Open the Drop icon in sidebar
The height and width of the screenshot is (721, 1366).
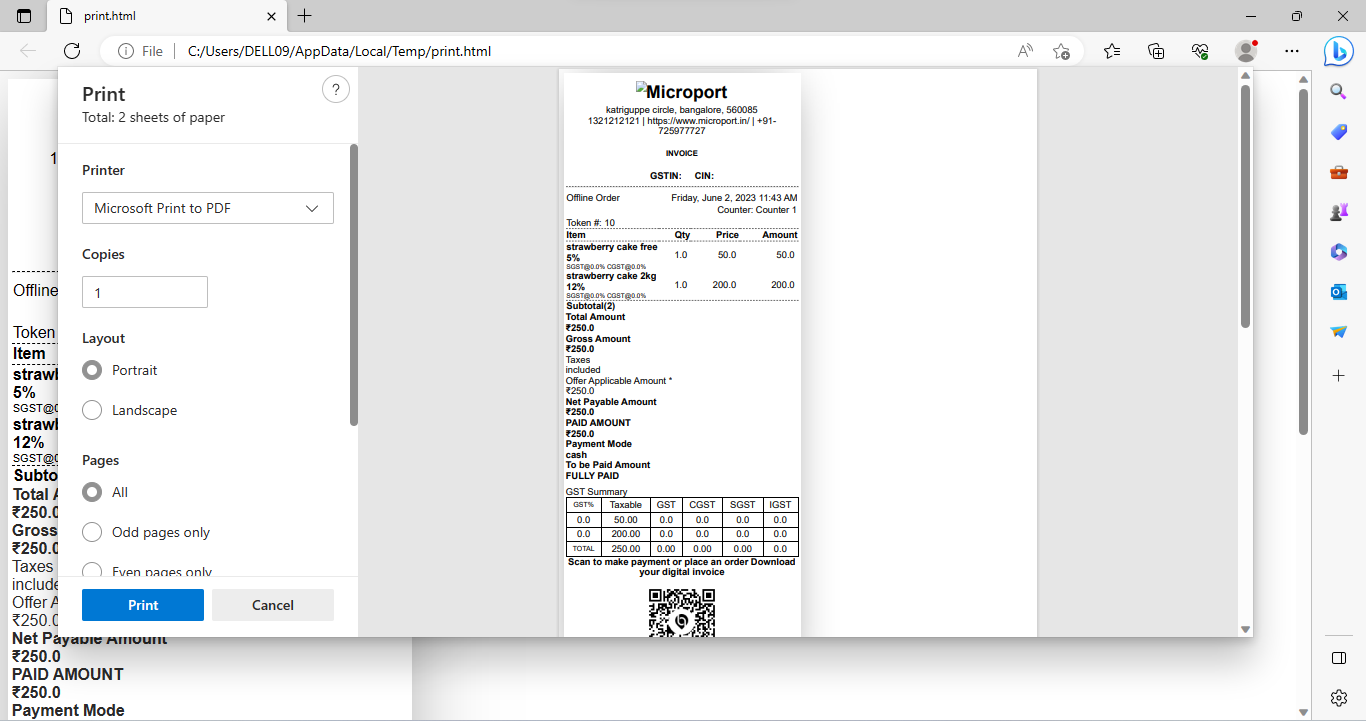(1339, 332)
